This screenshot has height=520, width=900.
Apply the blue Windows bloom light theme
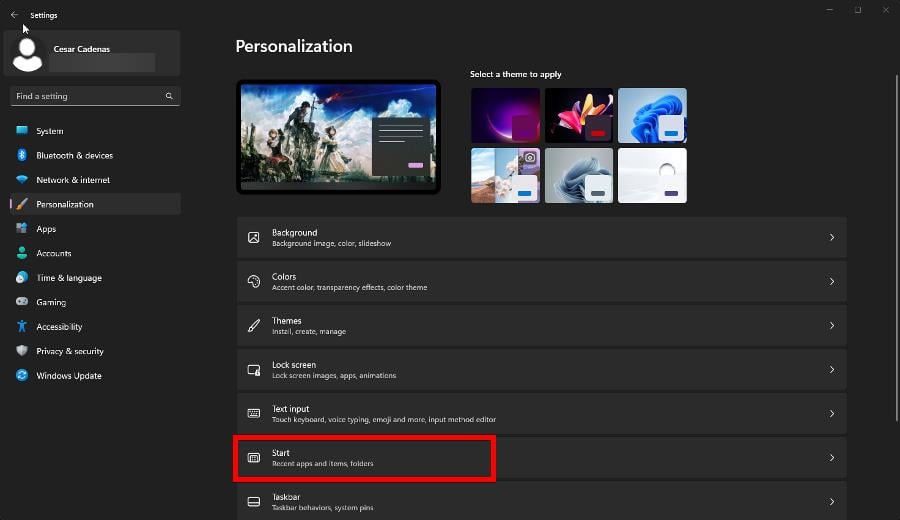click(652, 115)
